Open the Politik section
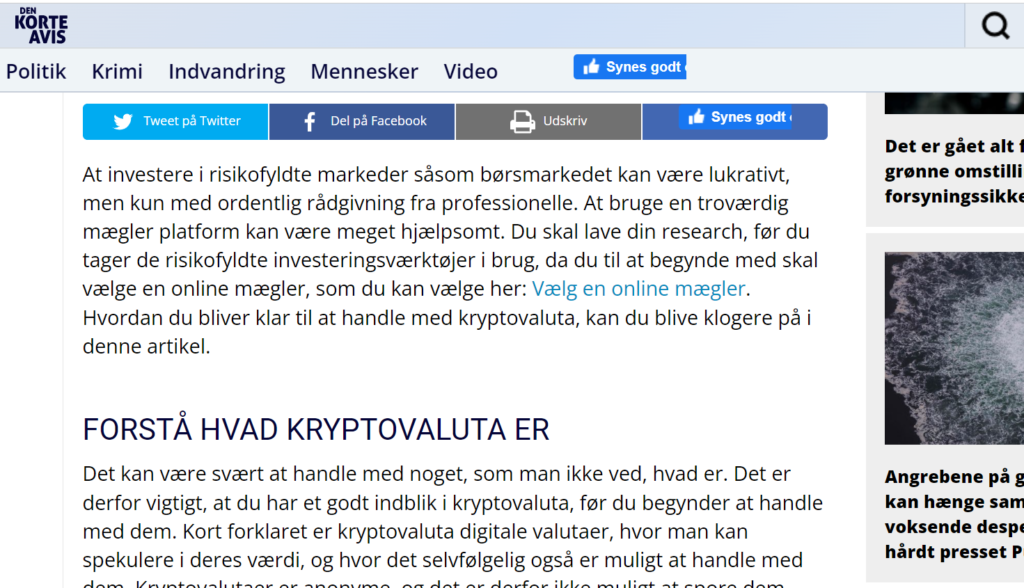1024x588 pixels. [x=36, y=71]
